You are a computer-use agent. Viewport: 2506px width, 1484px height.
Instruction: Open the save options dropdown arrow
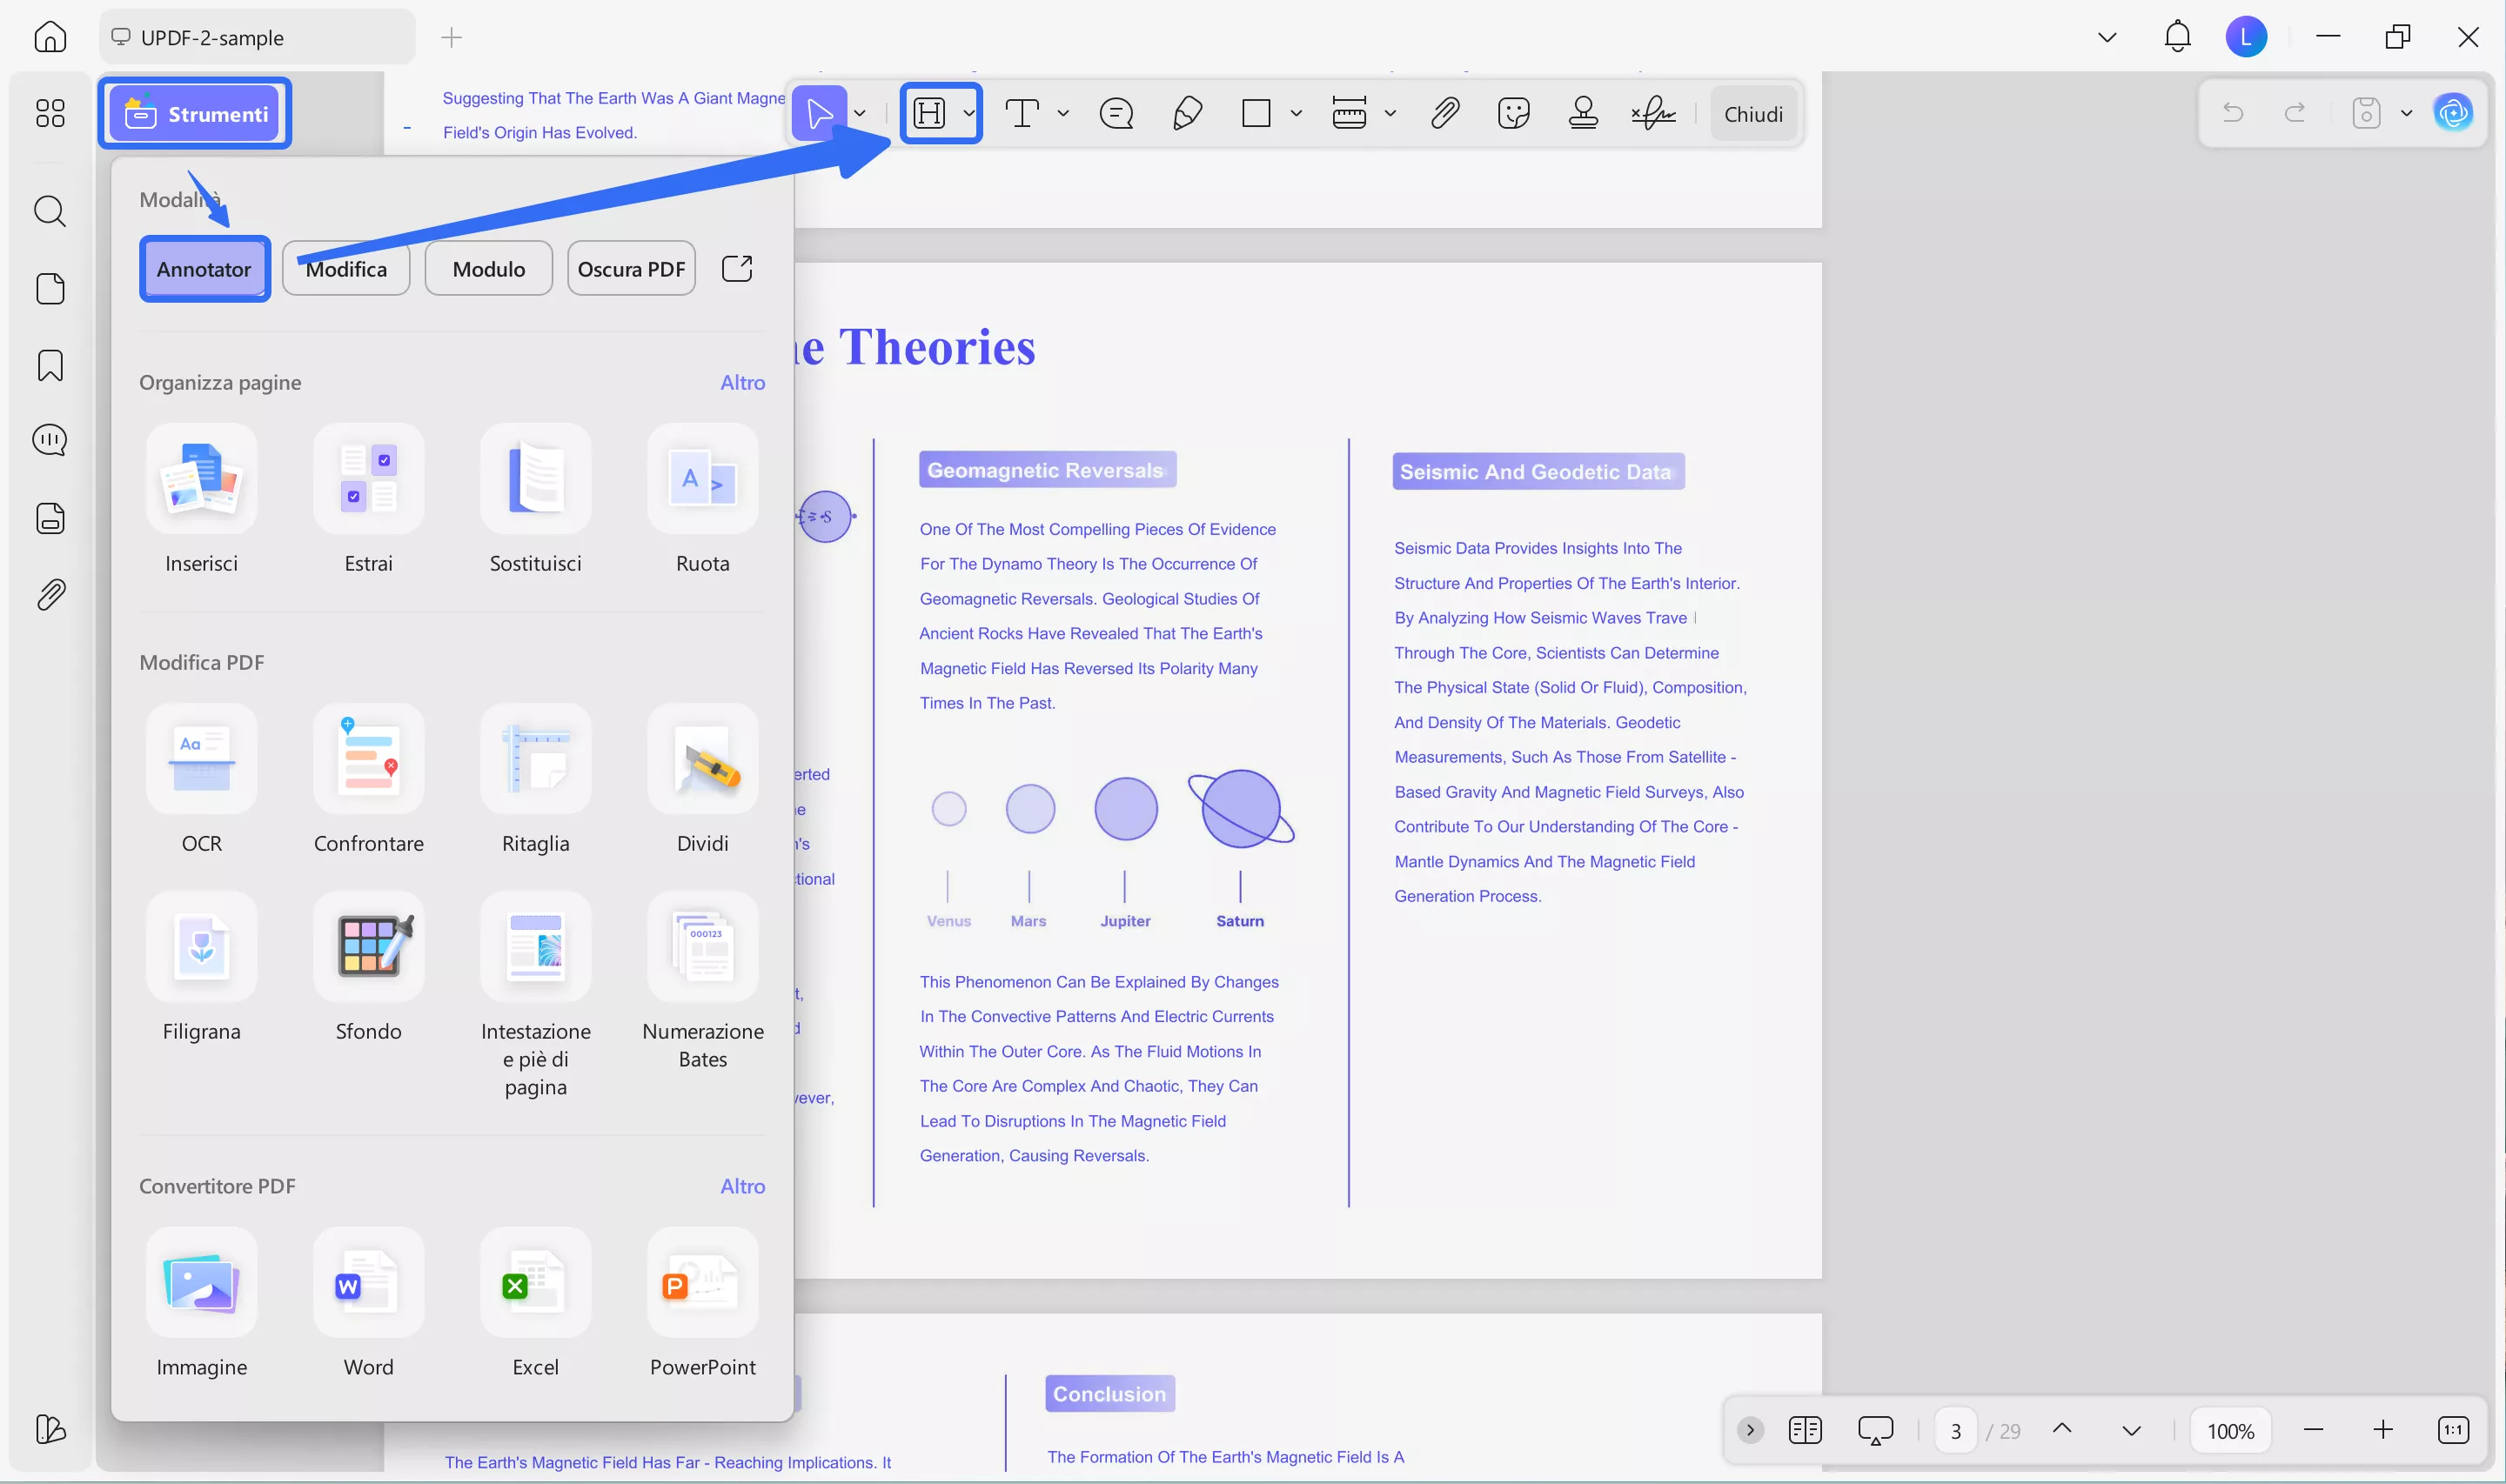click(x=2406, y=113)
